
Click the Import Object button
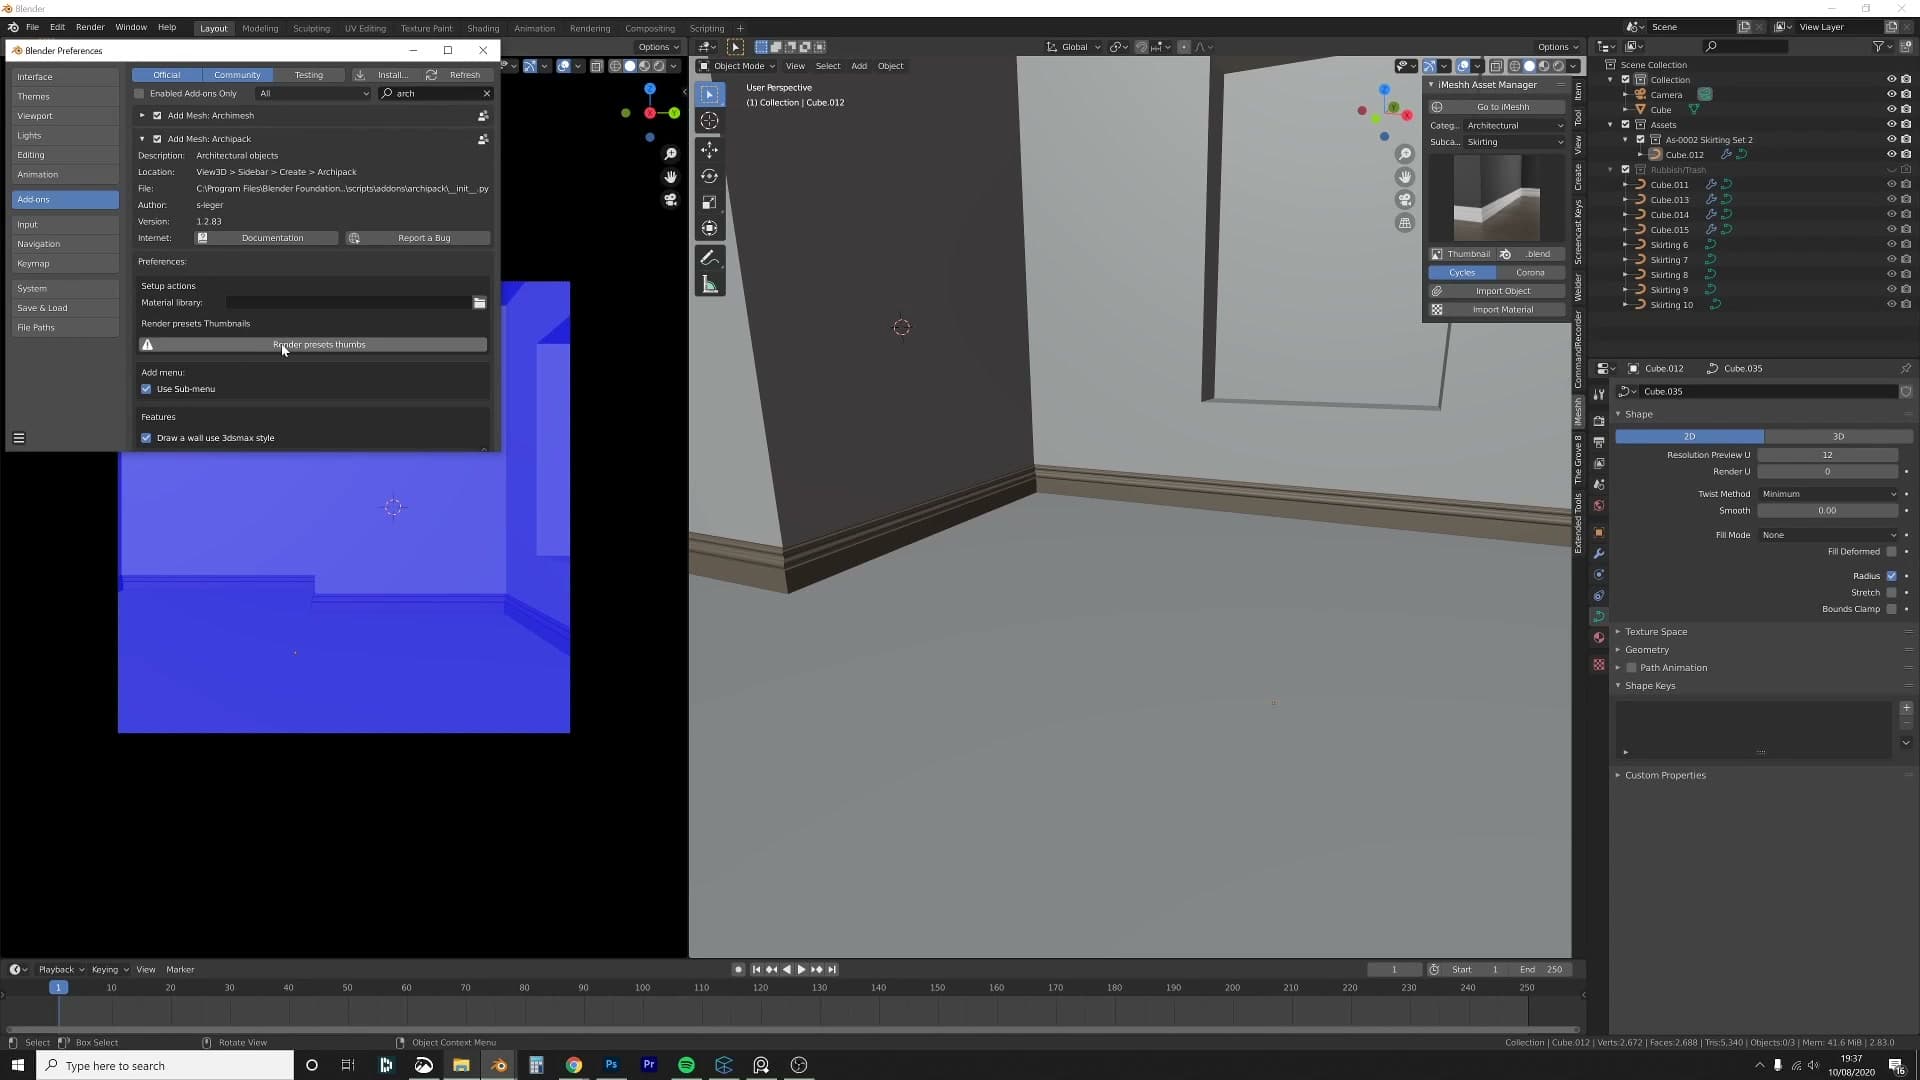coord(1496,291)
